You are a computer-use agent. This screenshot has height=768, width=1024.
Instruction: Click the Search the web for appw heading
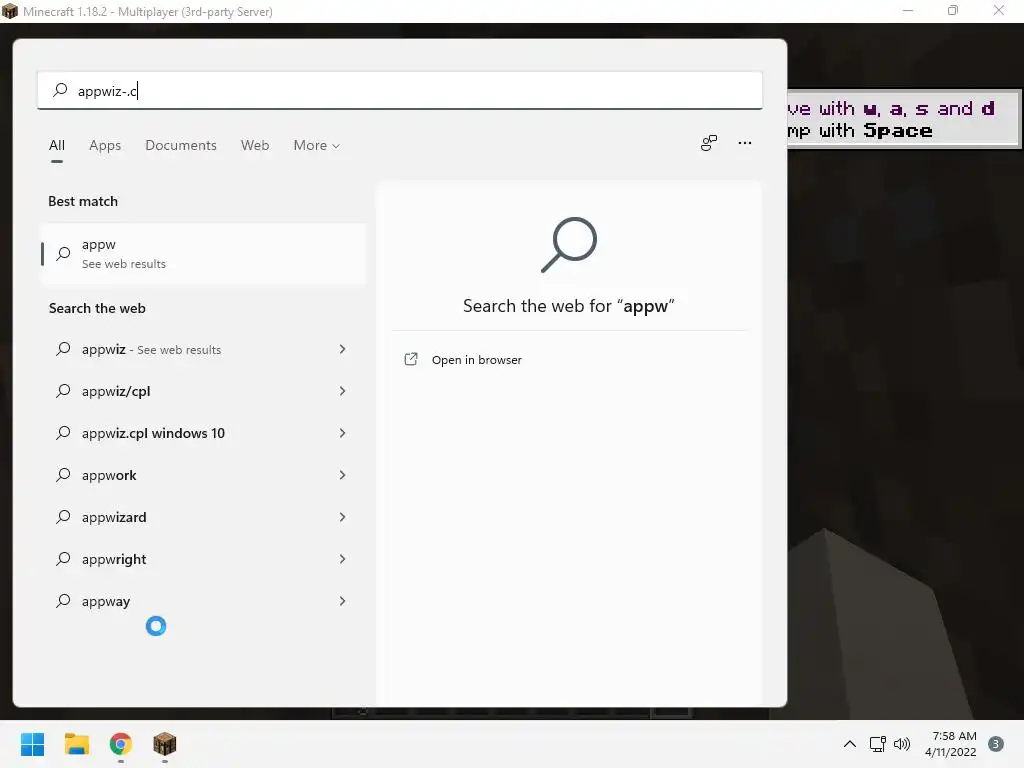coord(568,306)
